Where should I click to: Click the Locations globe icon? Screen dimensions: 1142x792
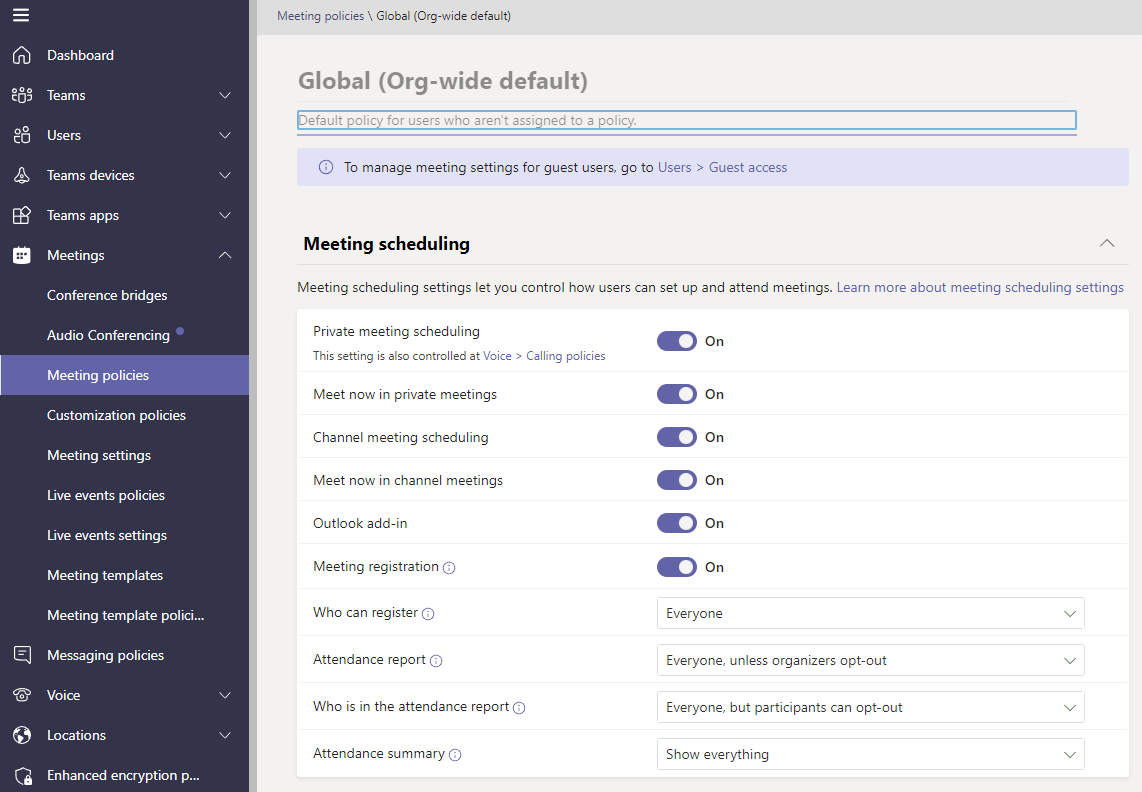22,735
